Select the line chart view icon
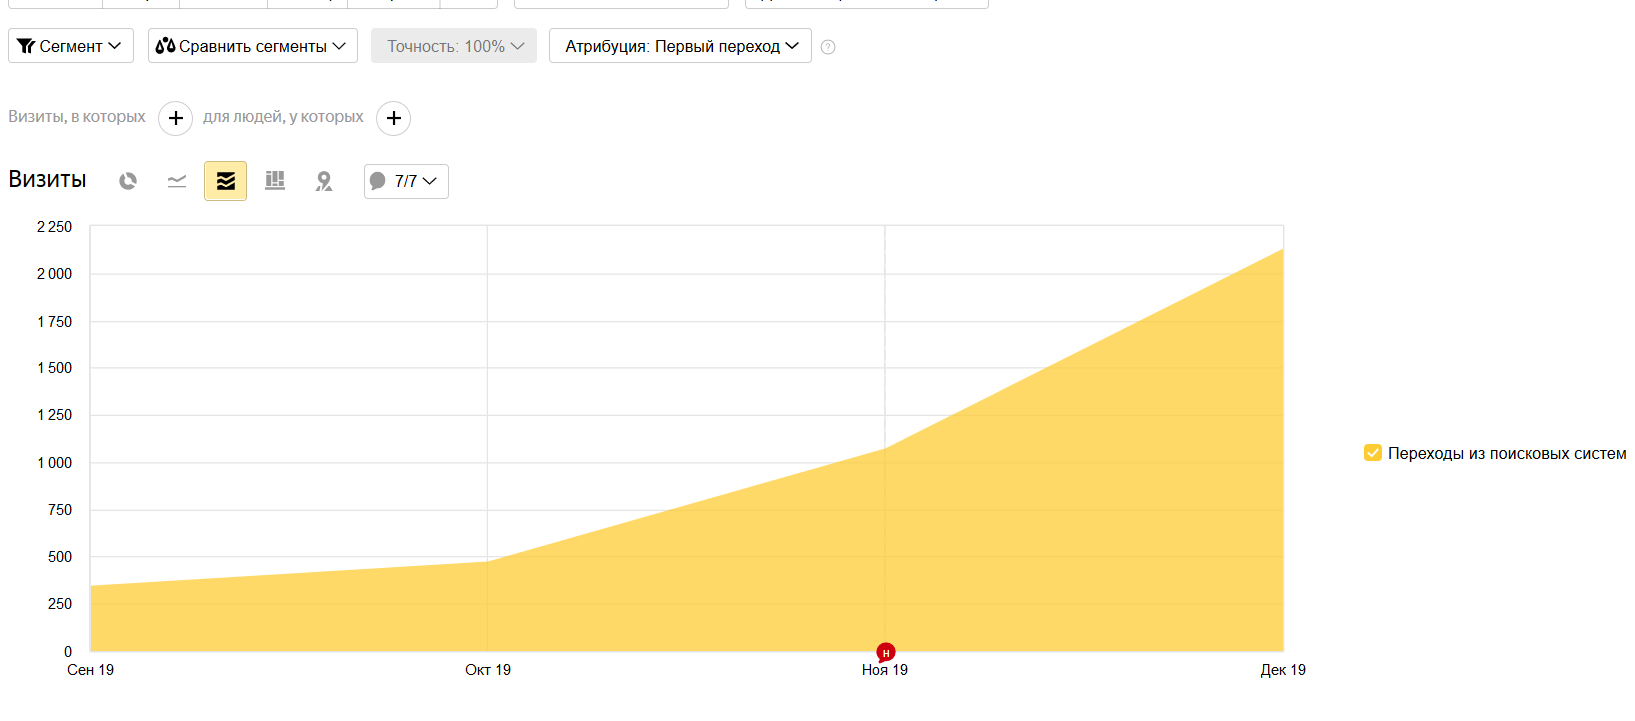This screenshot has height=721, width=1635. (177, 181)
